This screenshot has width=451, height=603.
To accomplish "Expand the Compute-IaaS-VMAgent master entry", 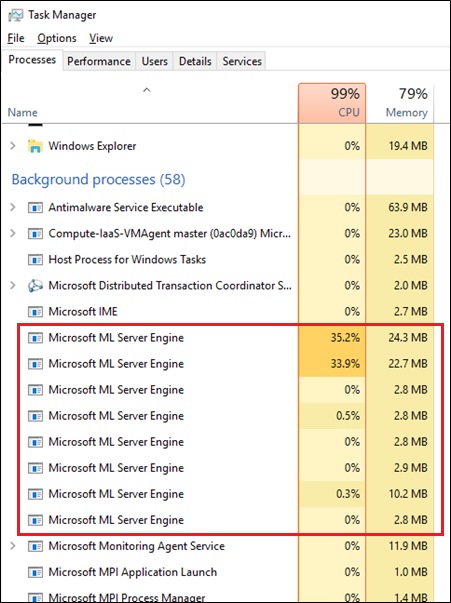I will pos(13,233).
